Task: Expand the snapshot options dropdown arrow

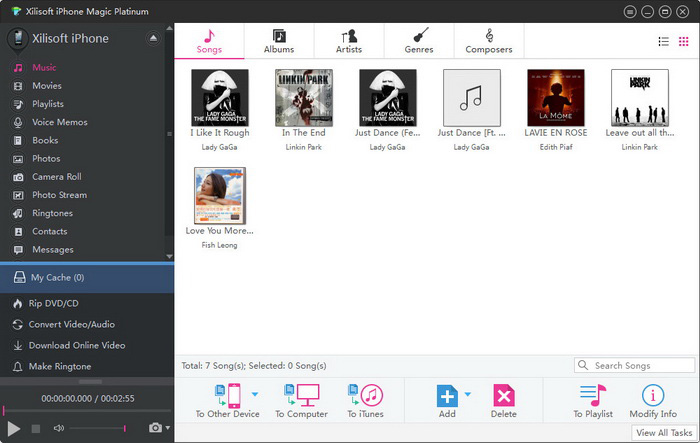Action: pos(167,428)
